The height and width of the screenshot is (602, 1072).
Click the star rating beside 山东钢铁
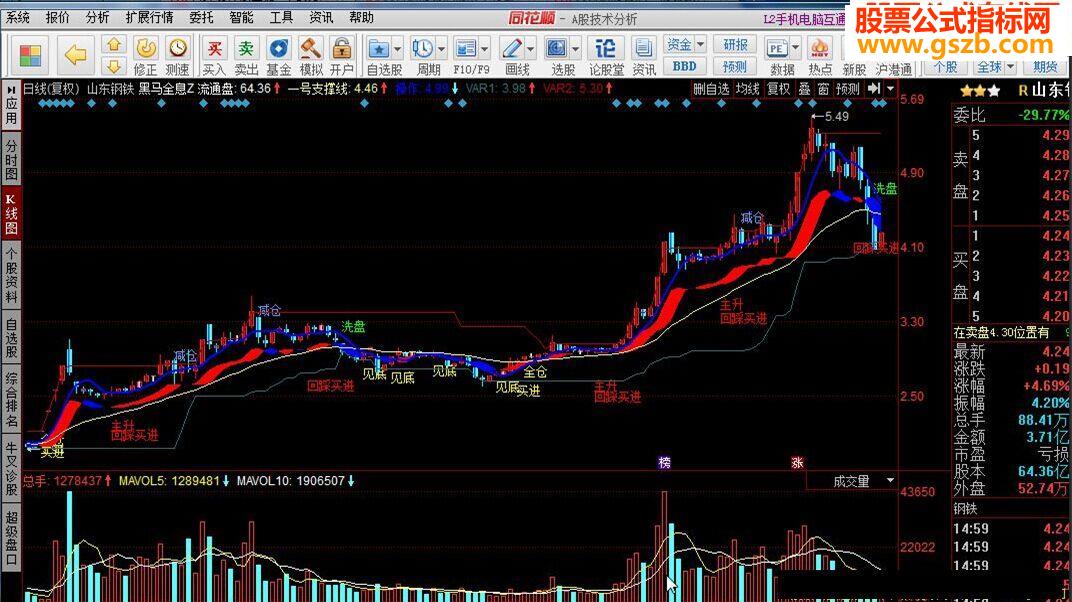pos(980,90)
